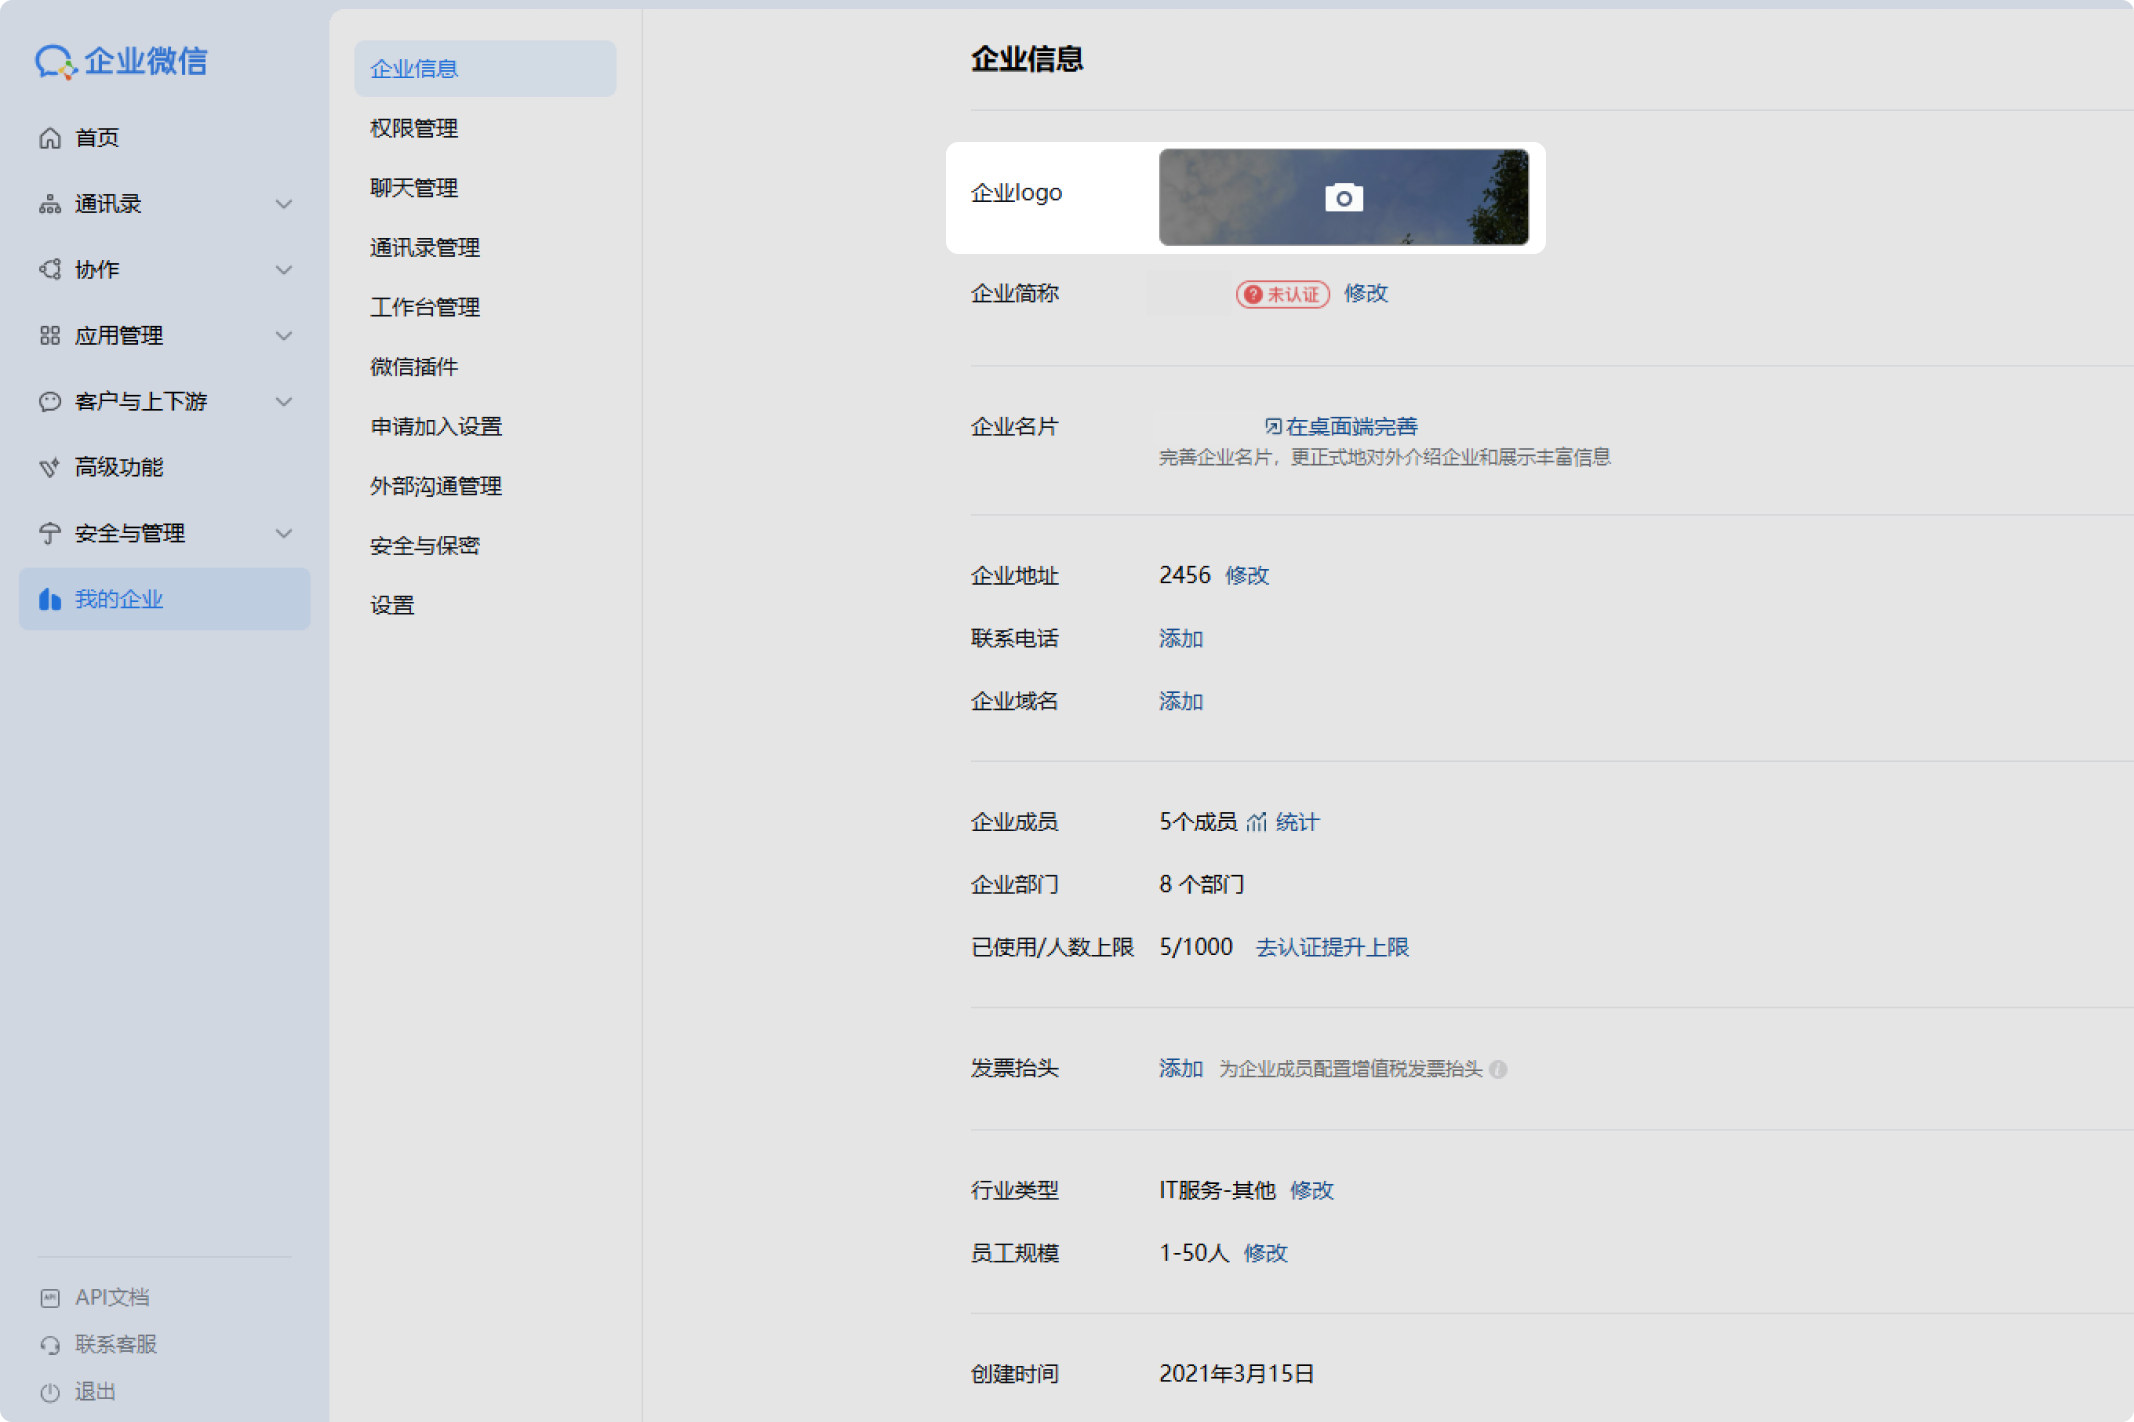Select 我的企业 in the sidebar
Image resolution: width=2134 pixels, height=1422 pixels.
tap(165, 599)
